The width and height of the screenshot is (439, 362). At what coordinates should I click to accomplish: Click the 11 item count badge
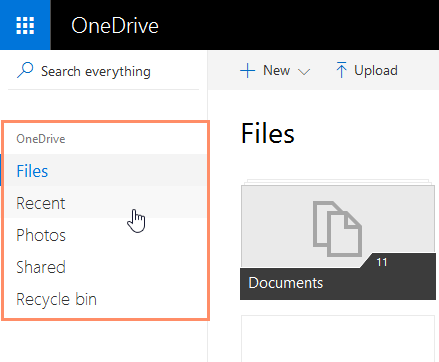382,262
